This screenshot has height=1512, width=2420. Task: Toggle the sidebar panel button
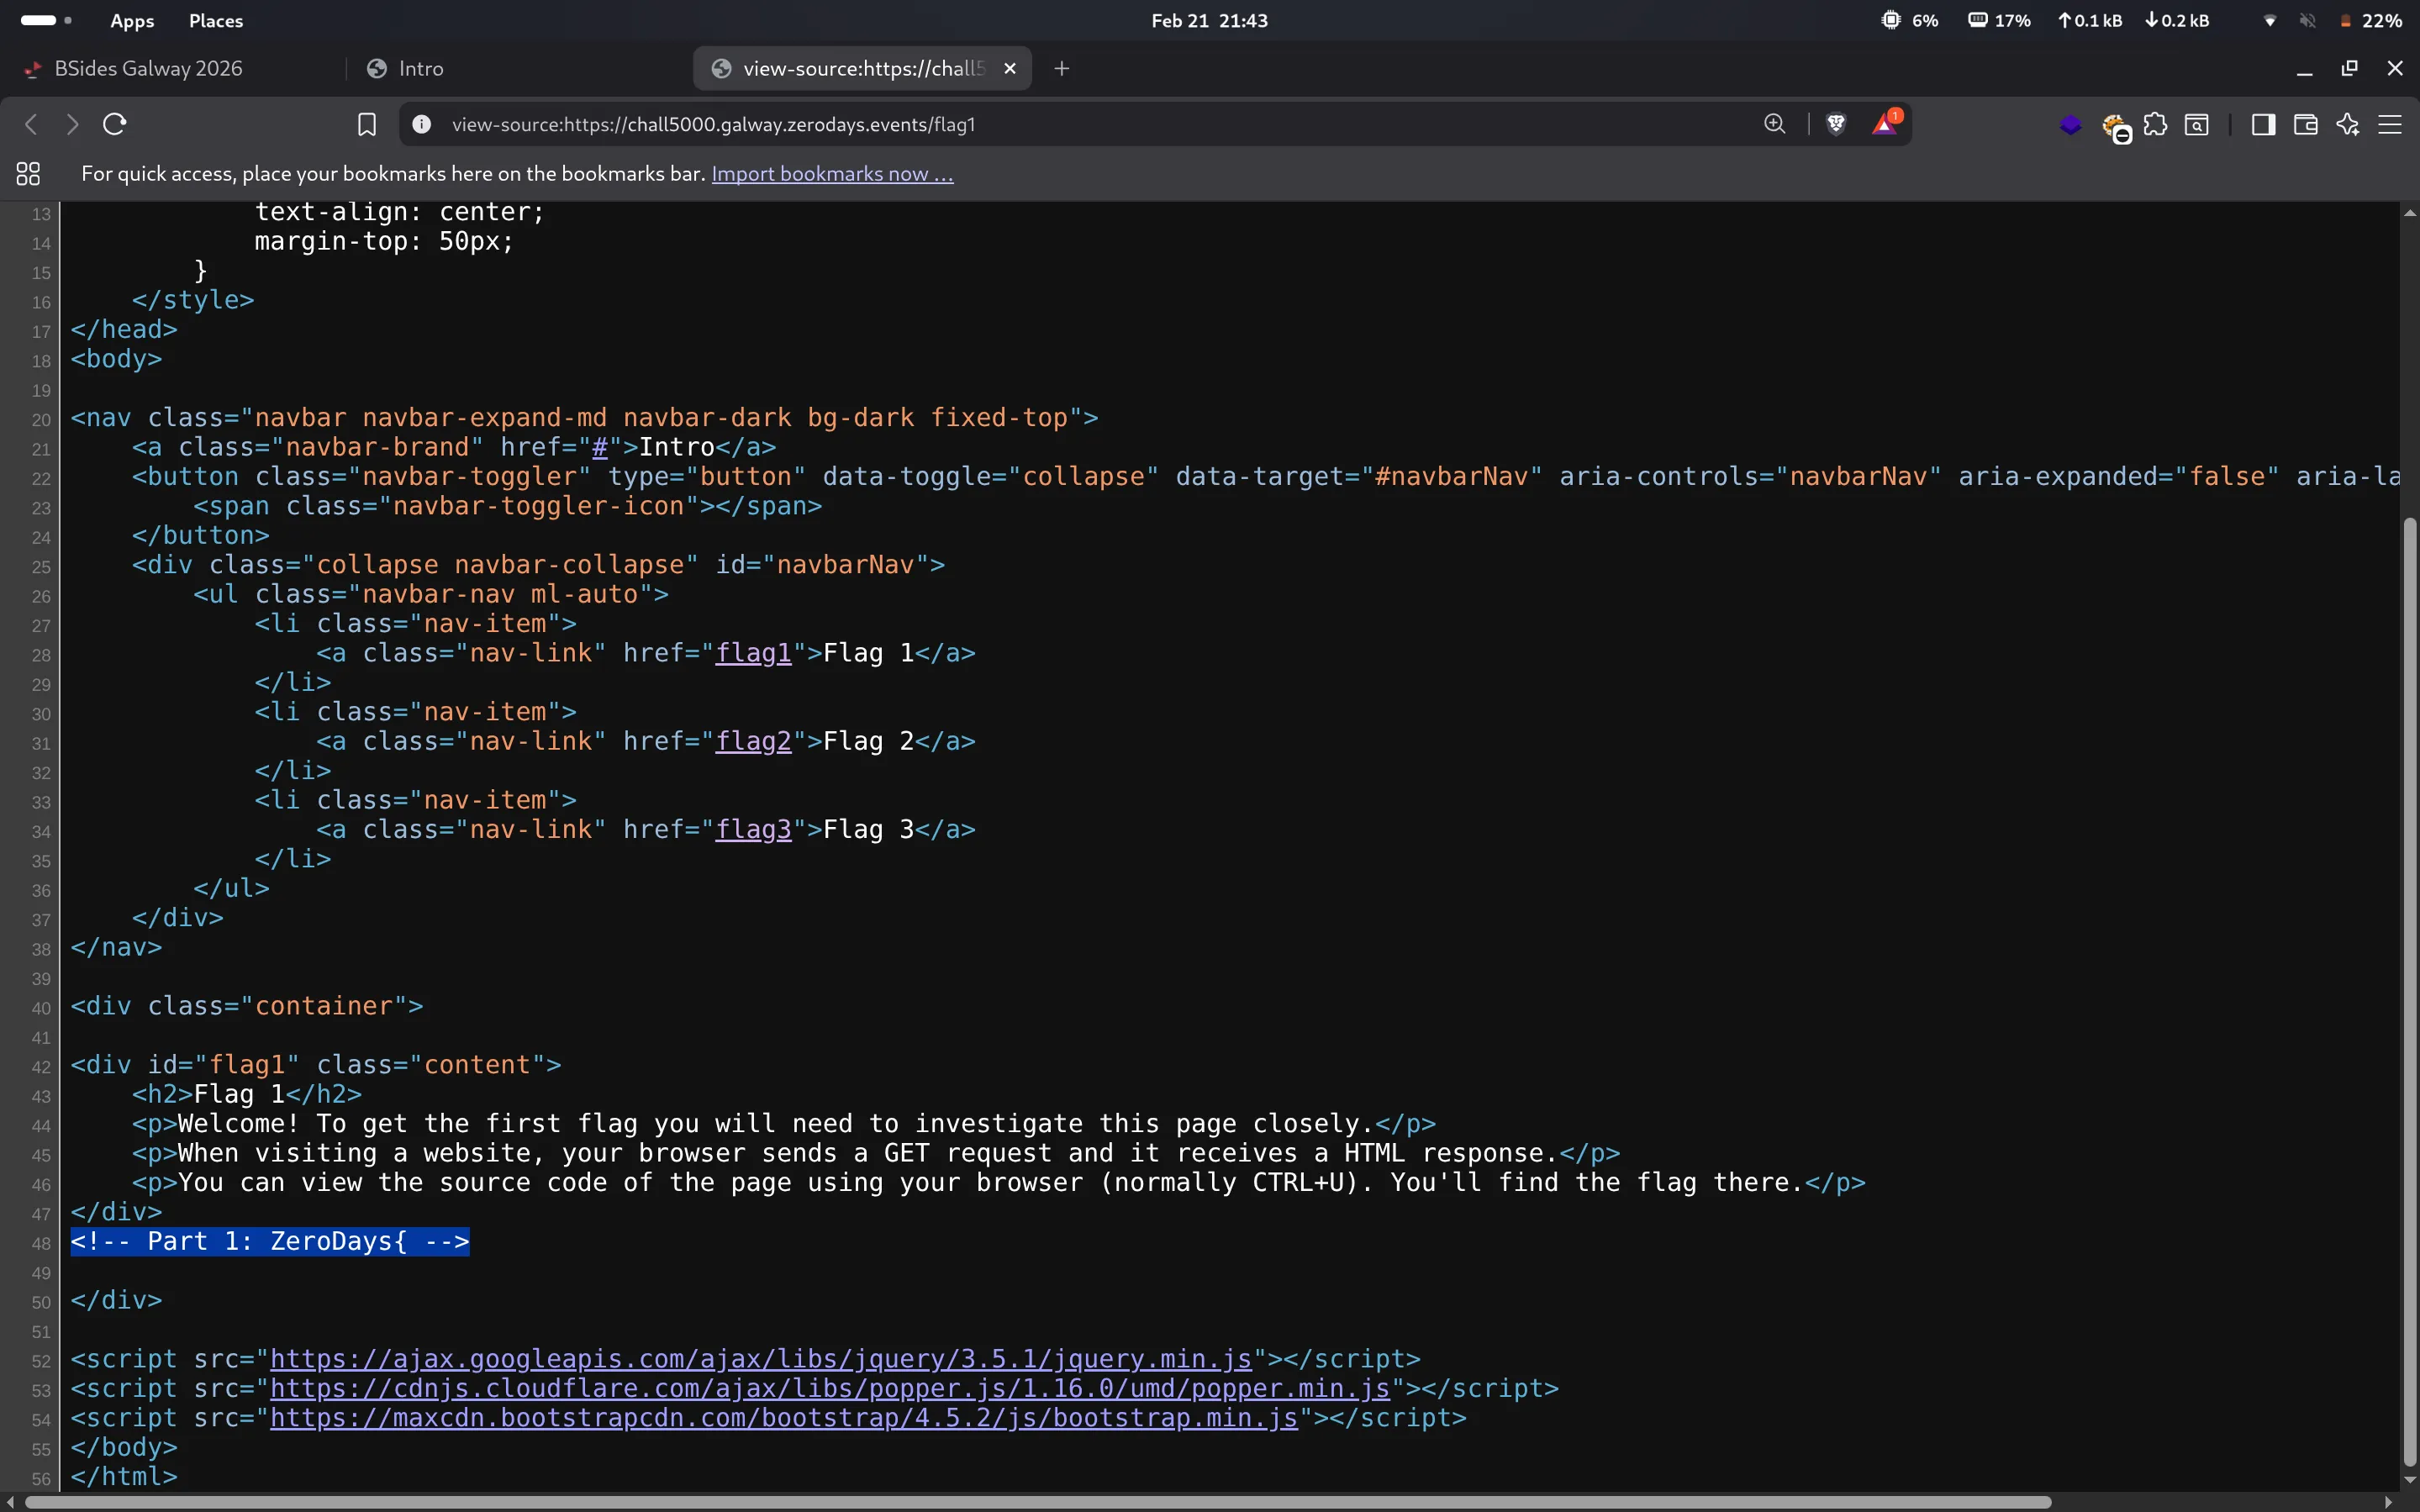pyautogui.click(x=2263, y=125)
